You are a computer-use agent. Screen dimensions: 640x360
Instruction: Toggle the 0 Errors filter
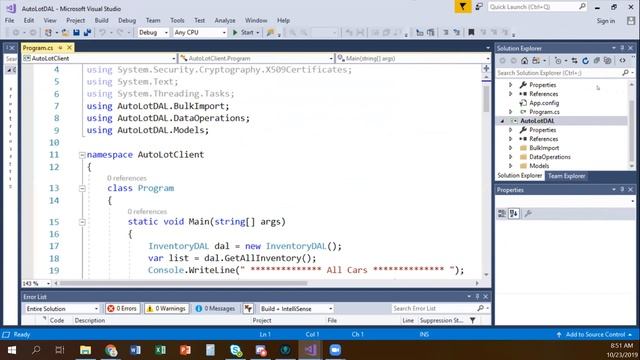click(x=122, y=309)
